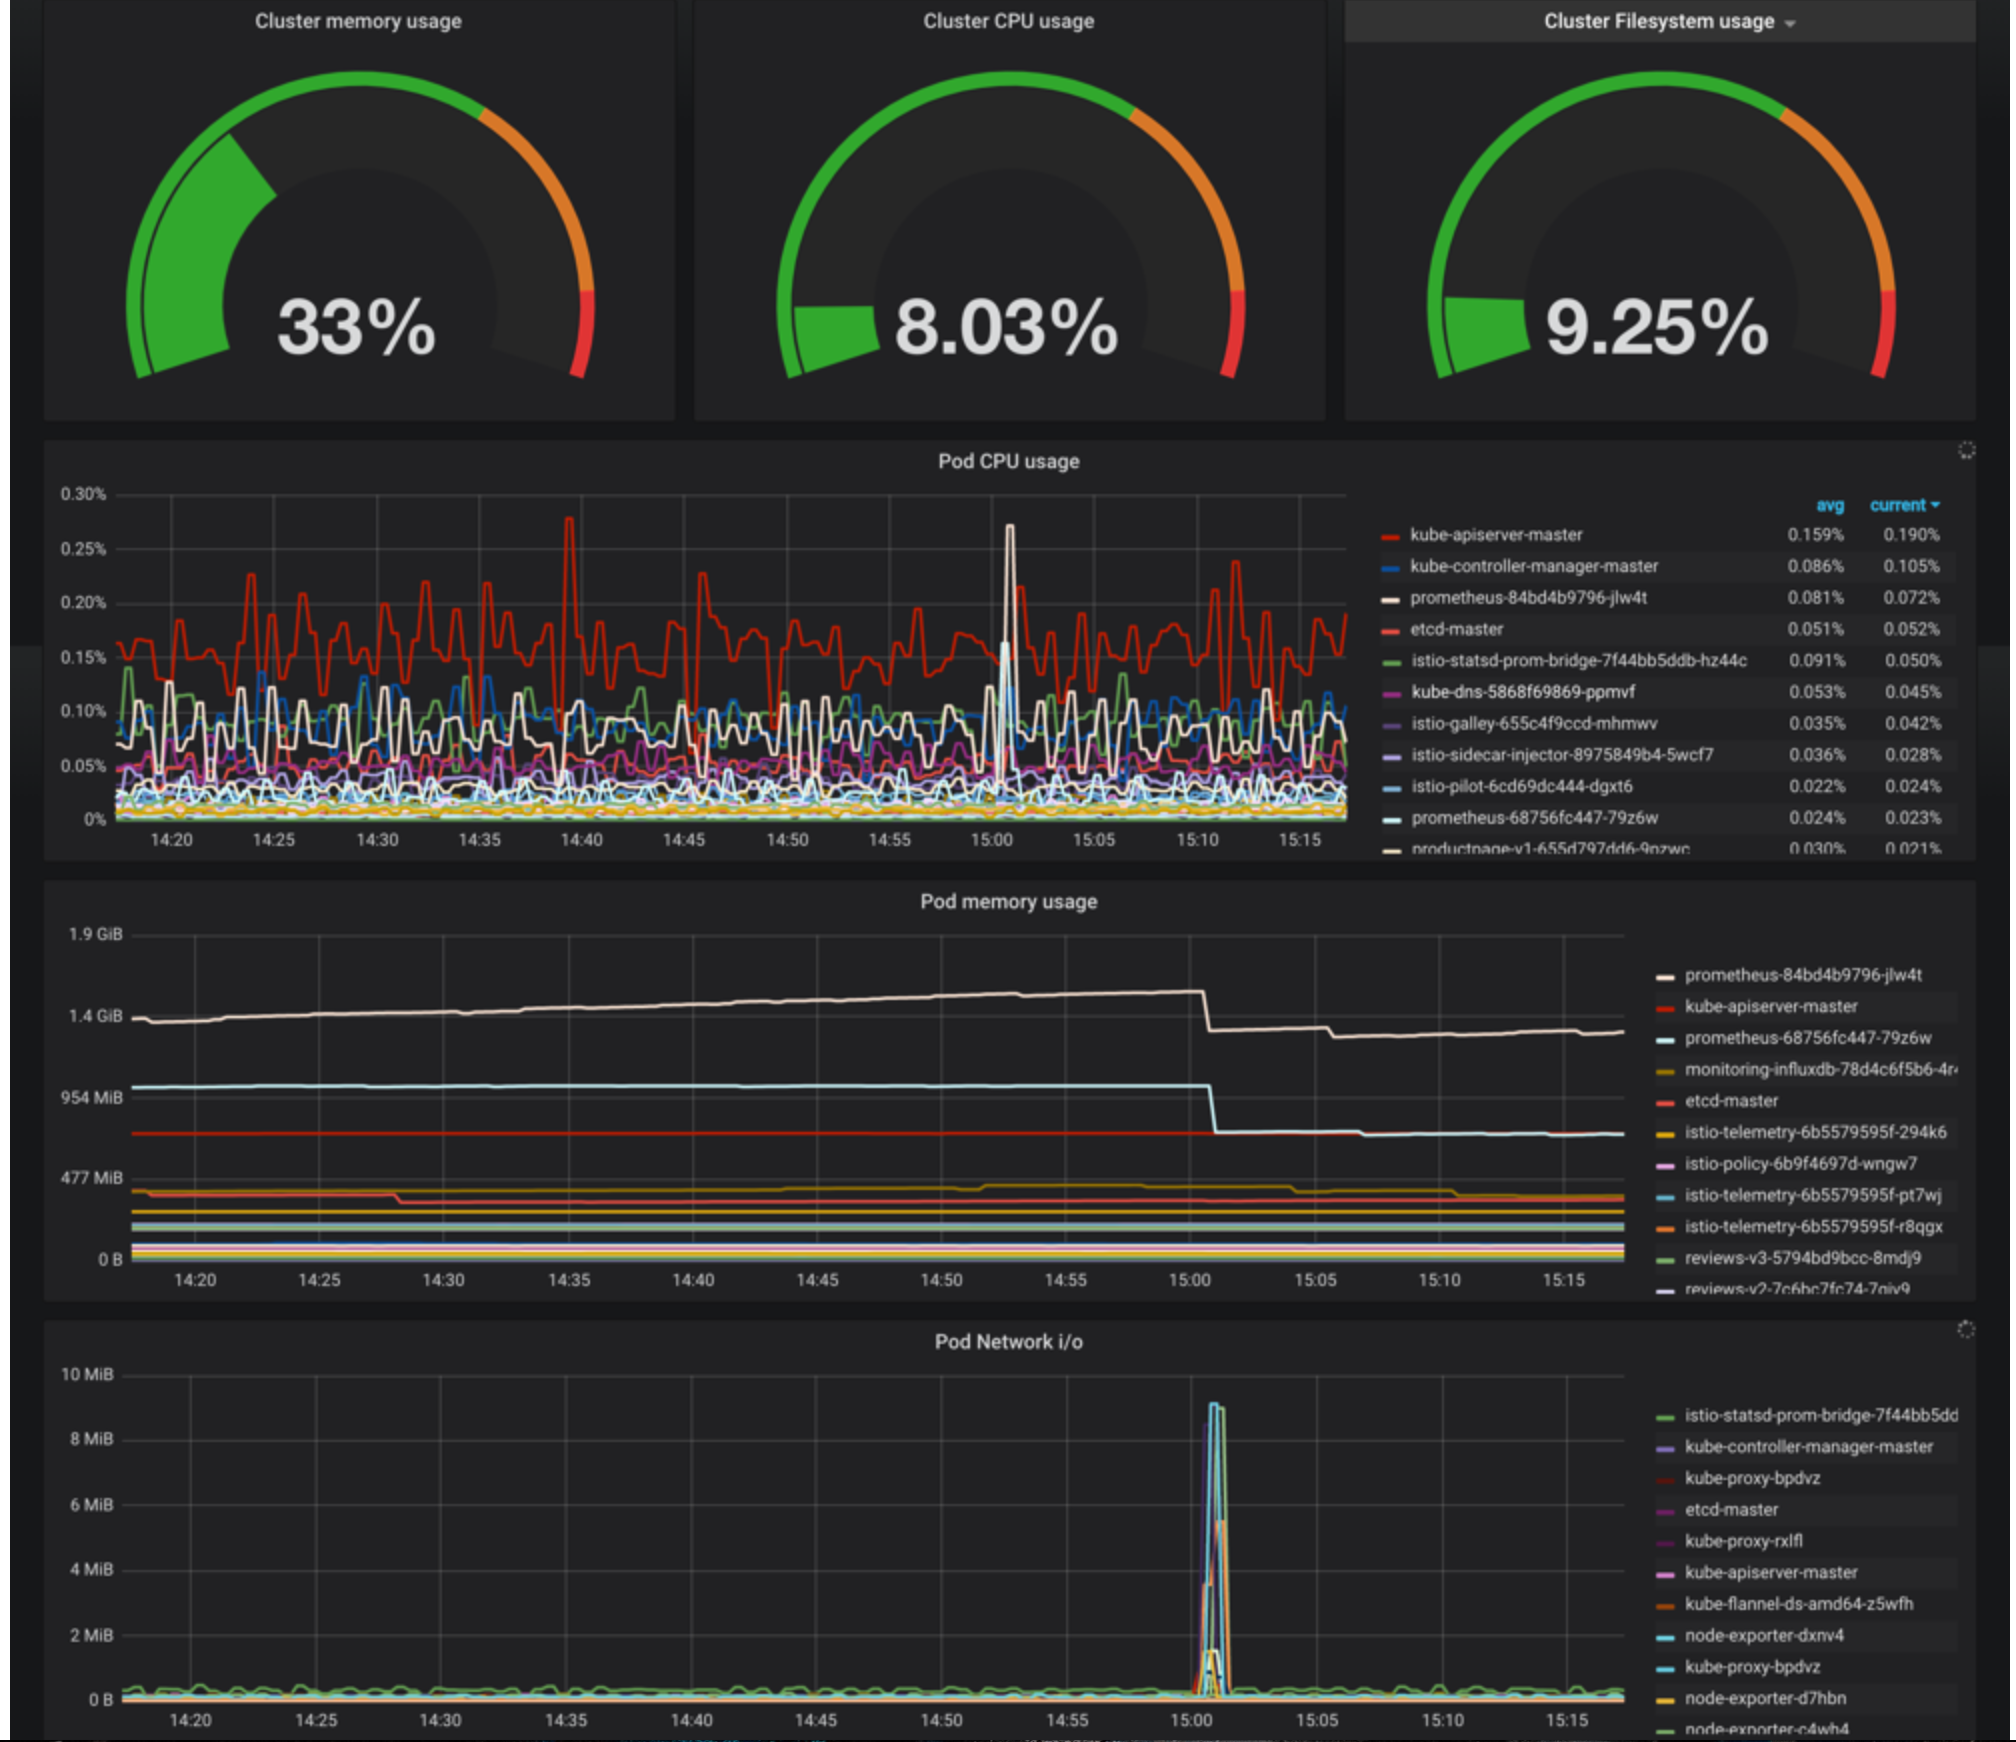
Task: Toggle etcd-master series in Pod CPU legend
Action: (1456, 629)
